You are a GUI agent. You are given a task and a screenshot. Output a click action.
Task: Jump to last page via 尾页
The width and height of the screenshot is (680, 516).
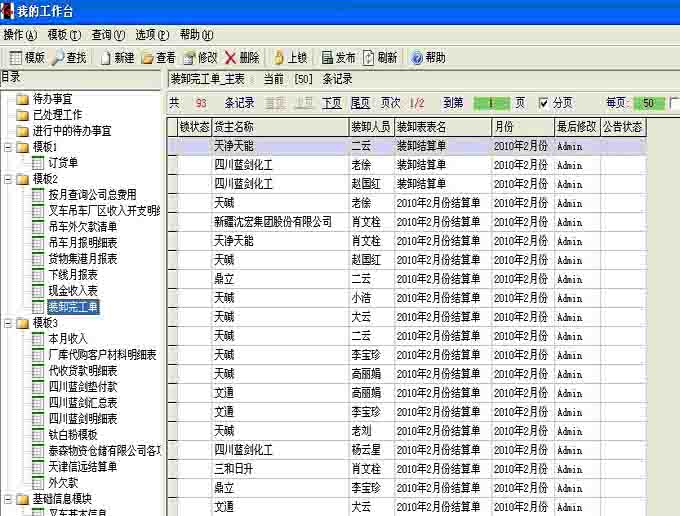coord(360,103)
